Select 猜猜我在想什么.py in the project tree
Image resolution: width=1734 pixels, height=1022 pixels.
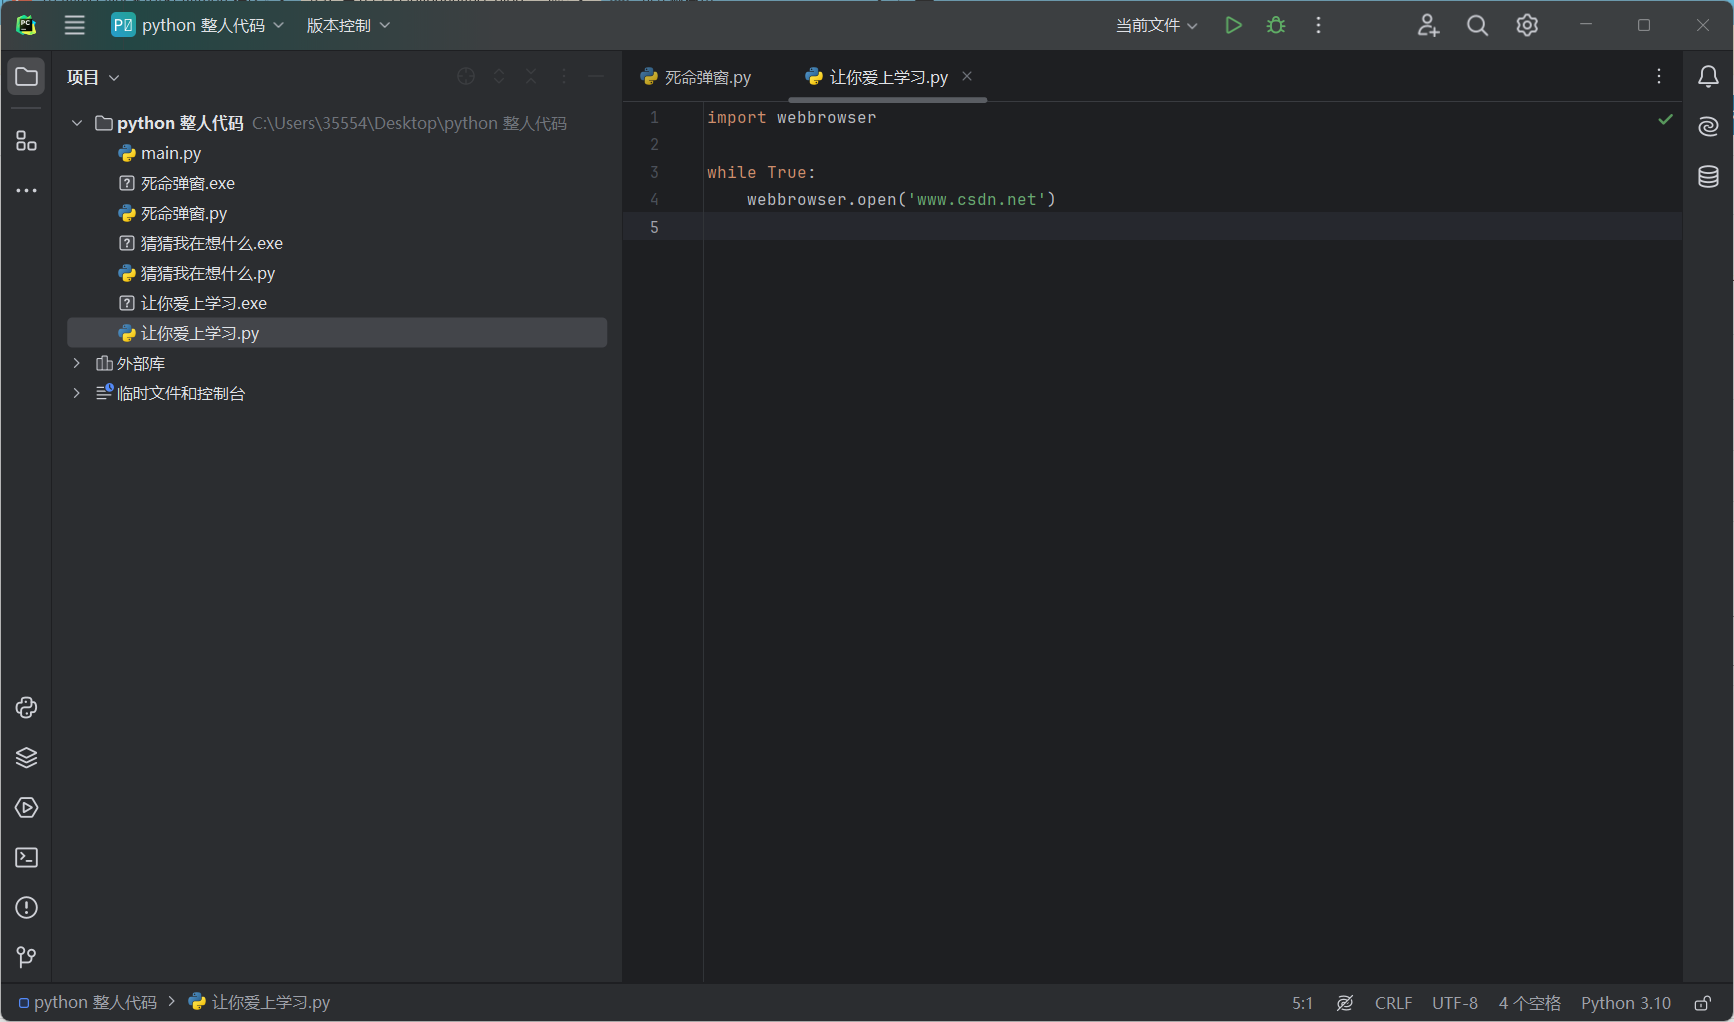pyautogui.click(x=207, y=273)
